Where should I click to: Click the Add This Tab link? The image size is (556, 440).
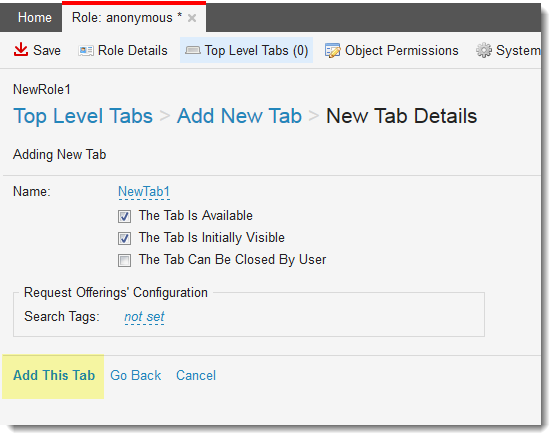click(54, 375)
